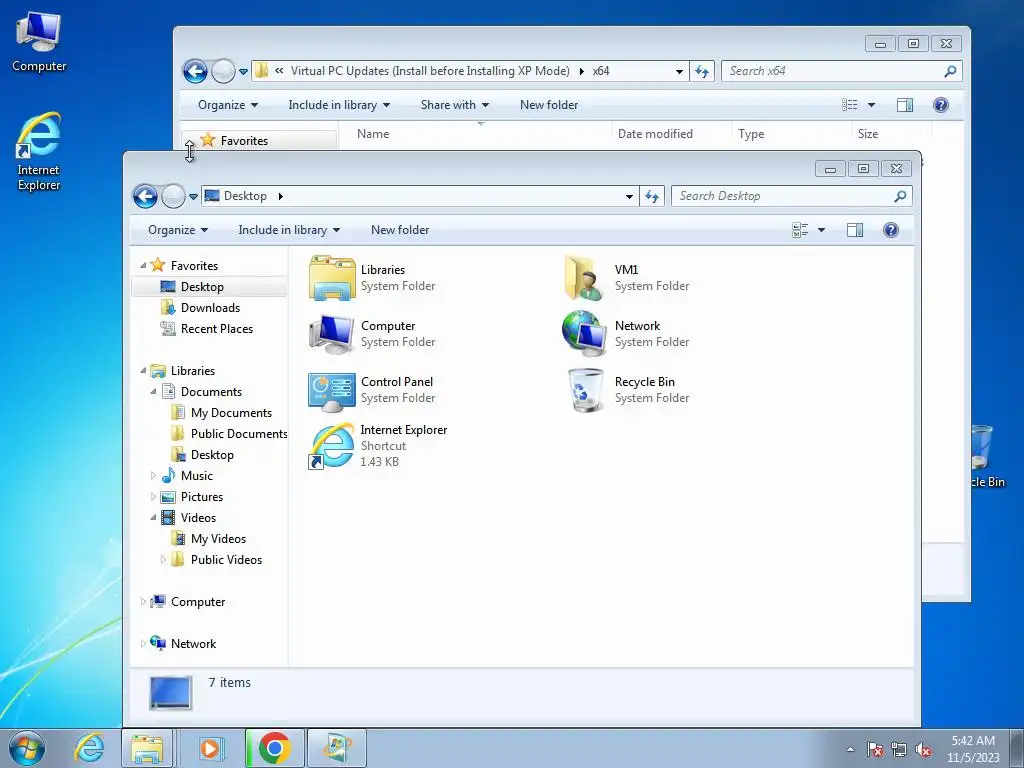Expand the Computer node in navigation pane
The image size is (1024, 768).
click(x=143, y=601)
